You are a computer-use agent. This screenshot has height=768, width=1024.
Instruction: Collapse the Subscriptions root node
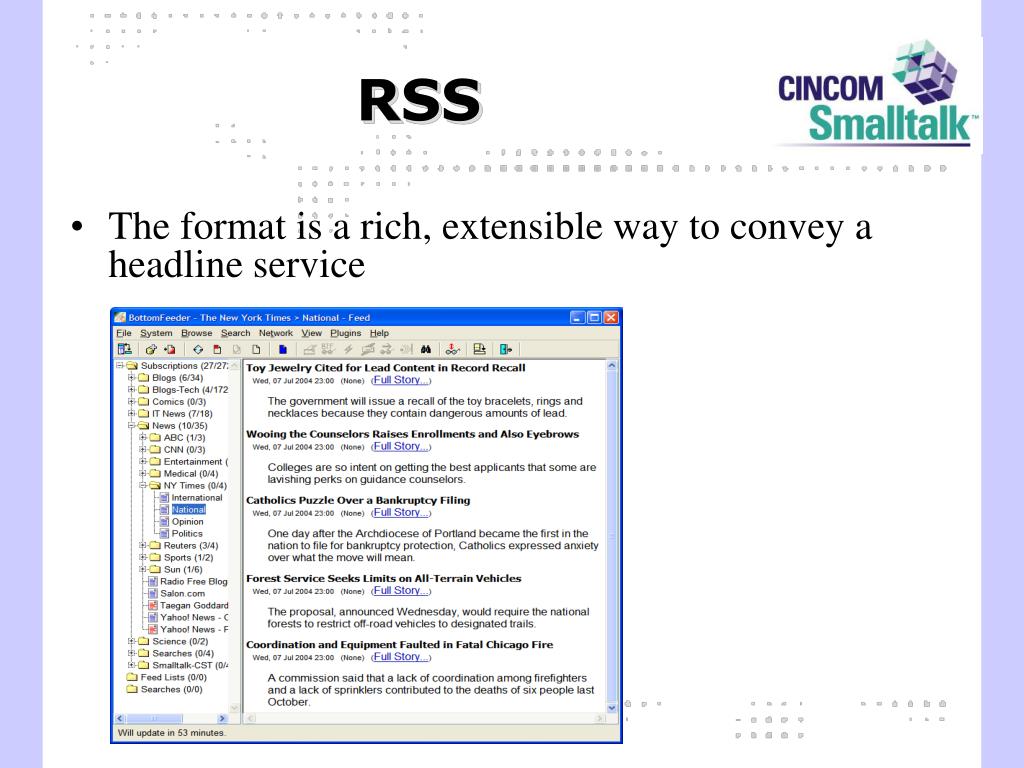[x=120, y=366]
